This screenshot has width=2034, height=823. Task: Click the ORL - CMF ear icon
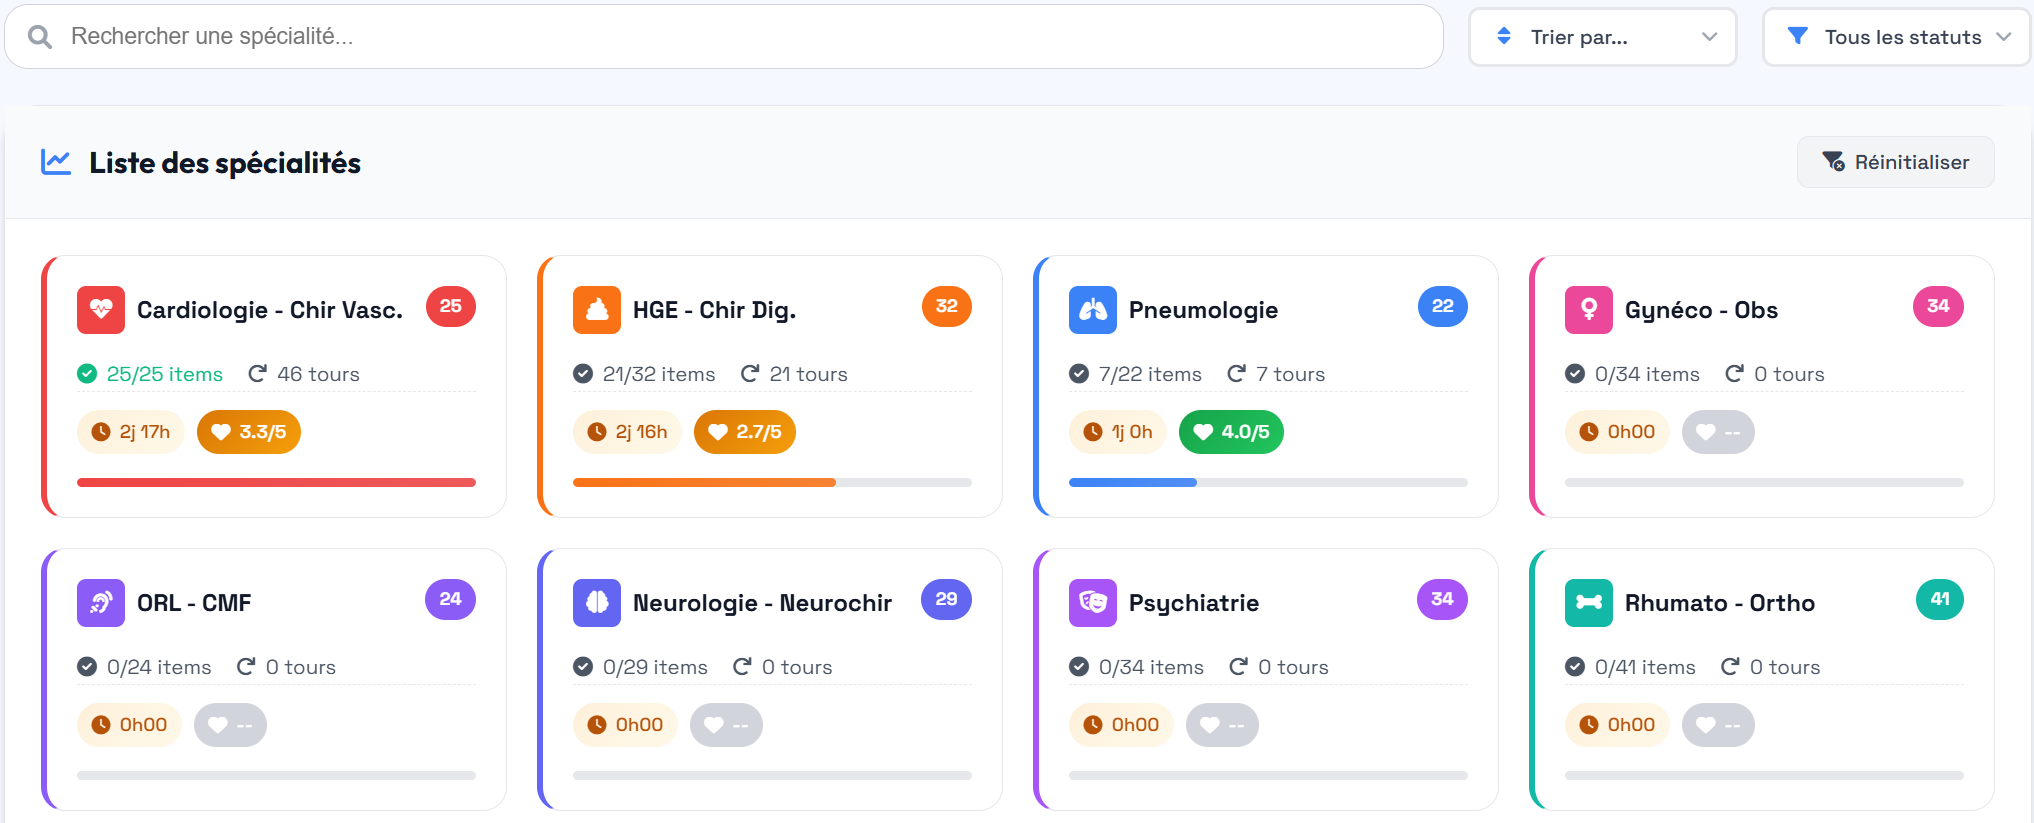click(x=100, y=603)
